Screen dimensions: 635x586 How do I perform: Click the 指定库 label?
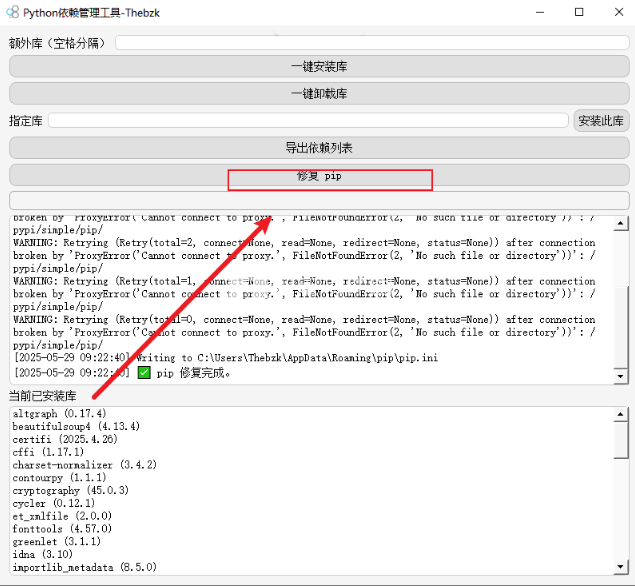[26, 121]
